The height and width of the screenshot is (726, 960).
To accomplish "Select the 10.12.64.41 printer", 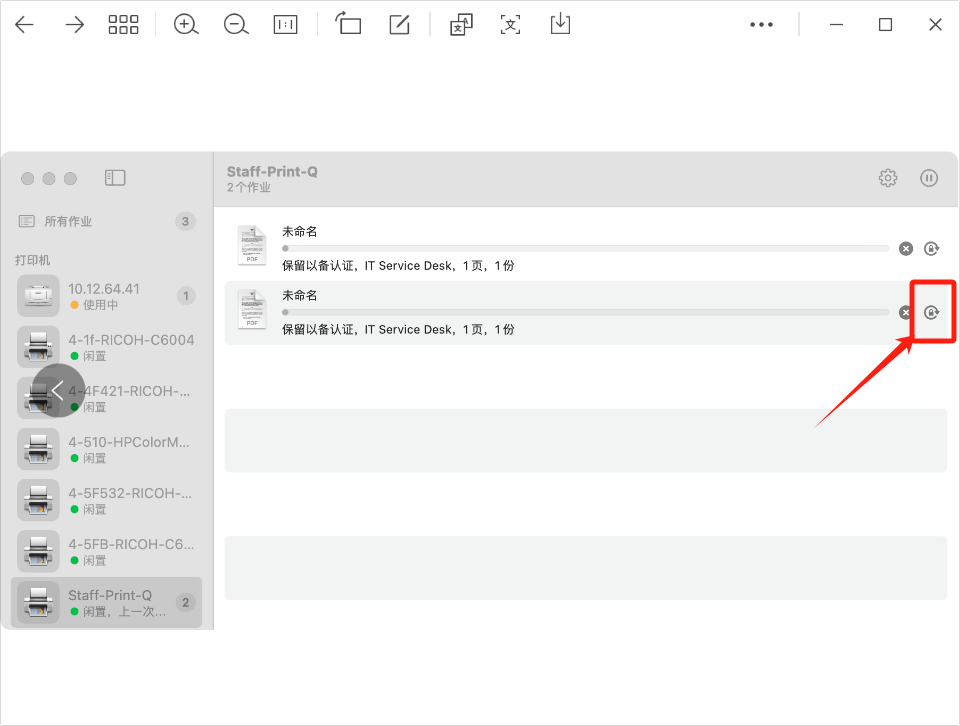I will 107,295.
